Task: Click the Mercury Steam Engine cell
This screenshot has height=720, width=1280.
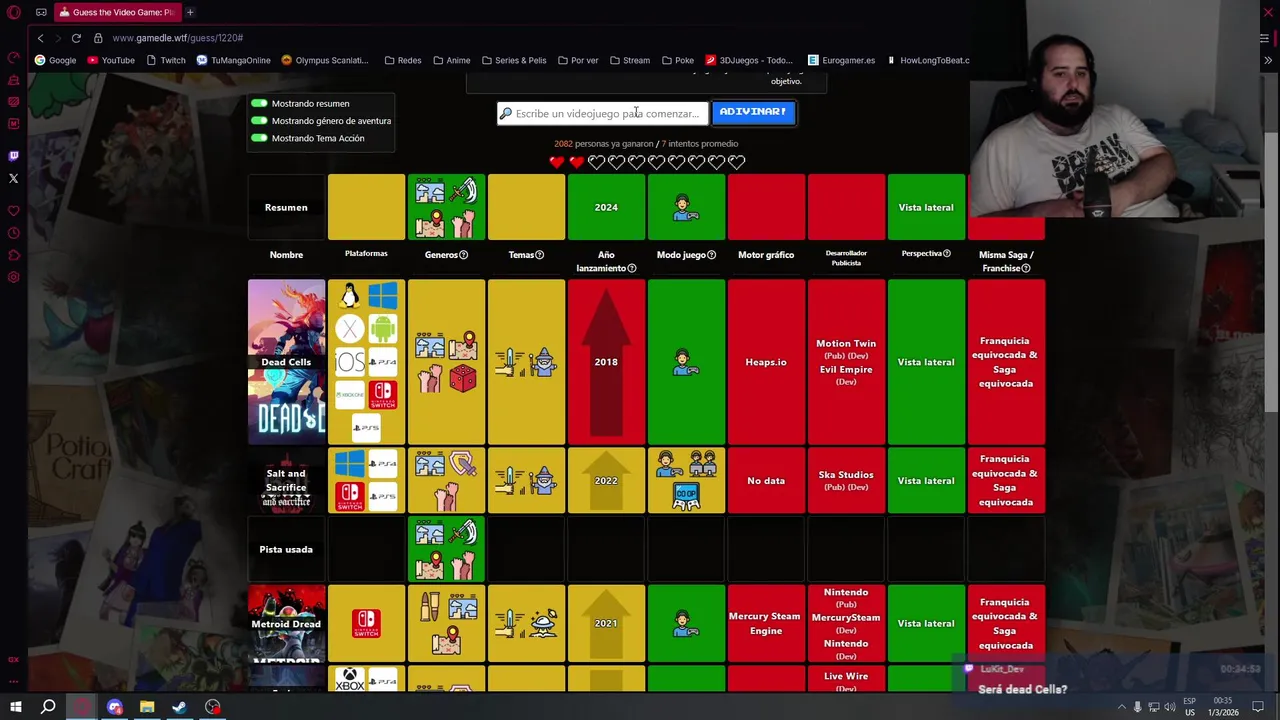Action: coord(766,624)
